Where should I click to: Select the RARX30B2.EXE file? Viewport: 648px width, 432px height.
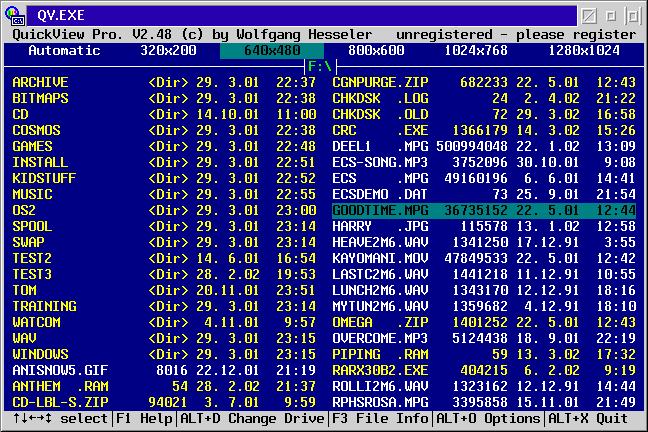(484, 370)
